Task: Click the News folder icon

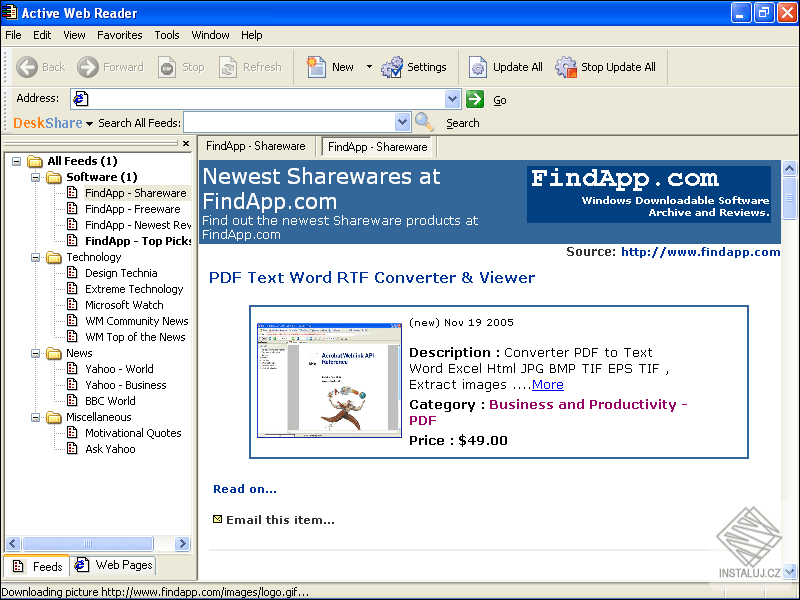Action: (x=54, y=353)
